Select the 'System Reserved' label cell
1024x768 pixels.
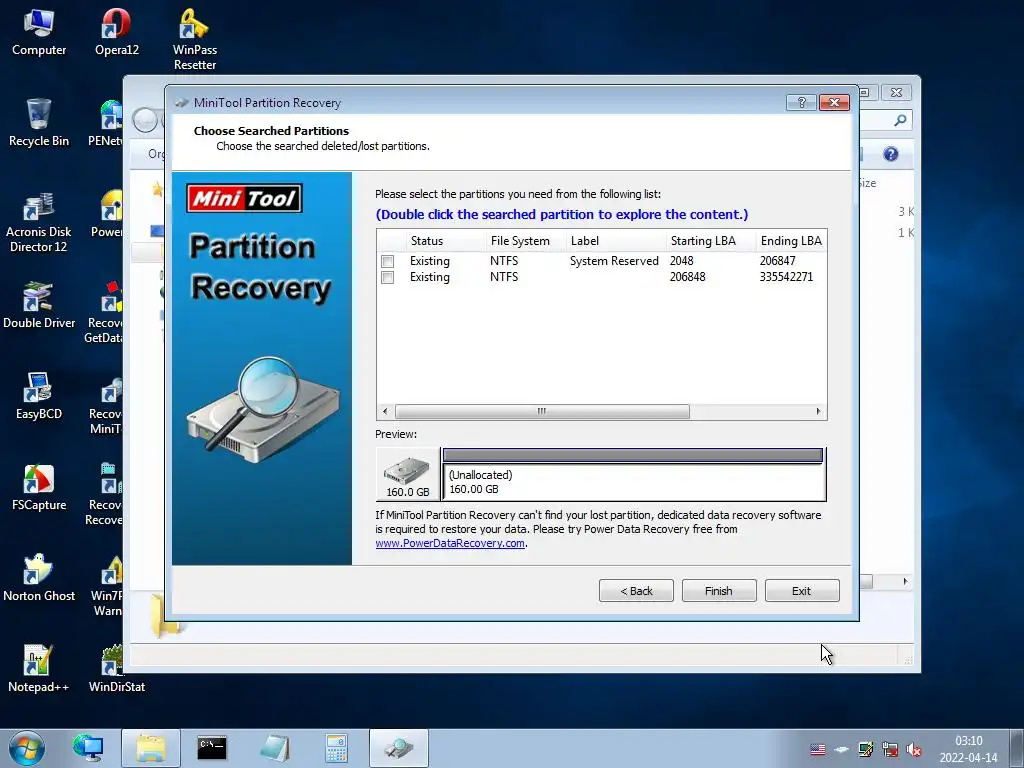(x=614, y=261)
